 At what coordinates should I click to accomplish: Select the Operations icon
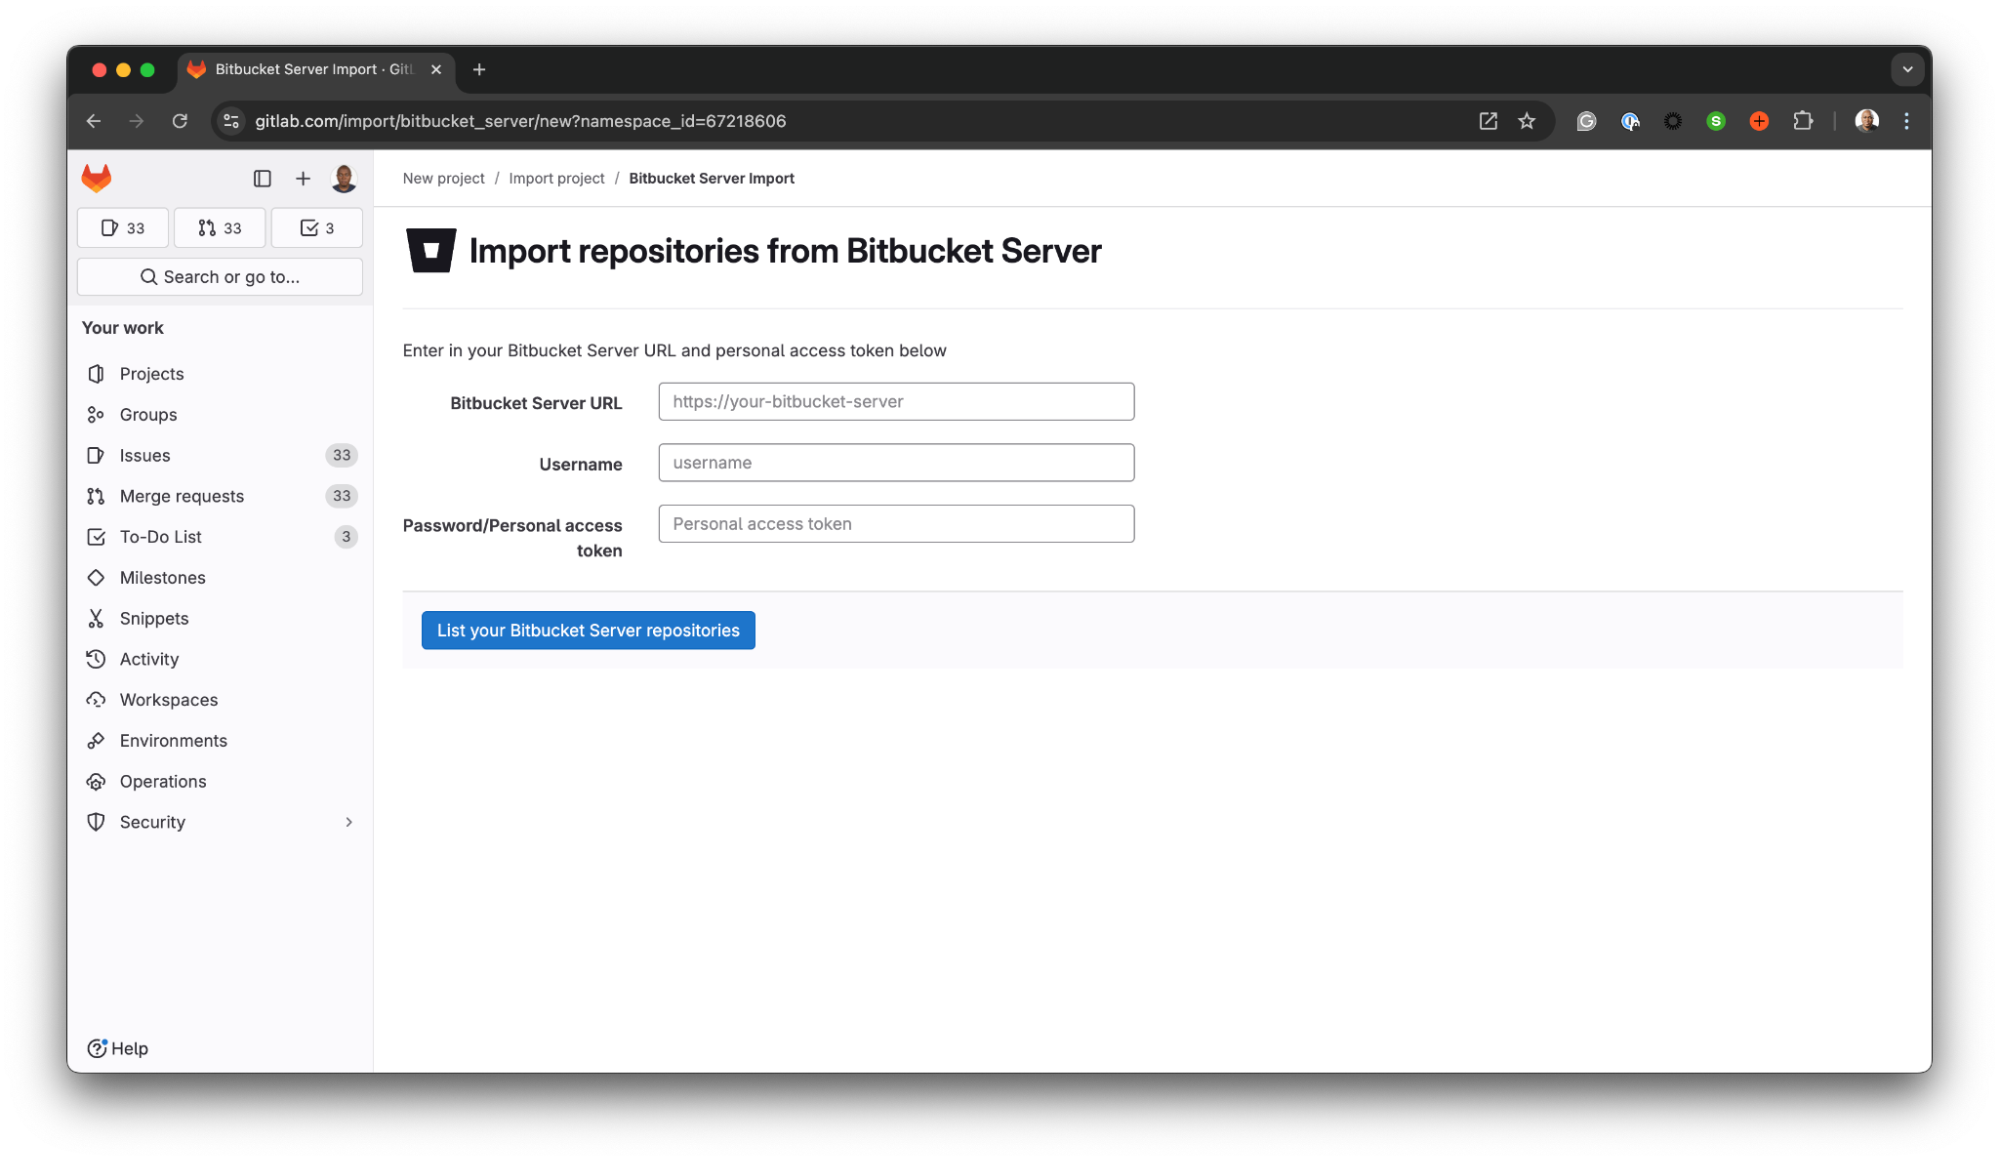96,782
